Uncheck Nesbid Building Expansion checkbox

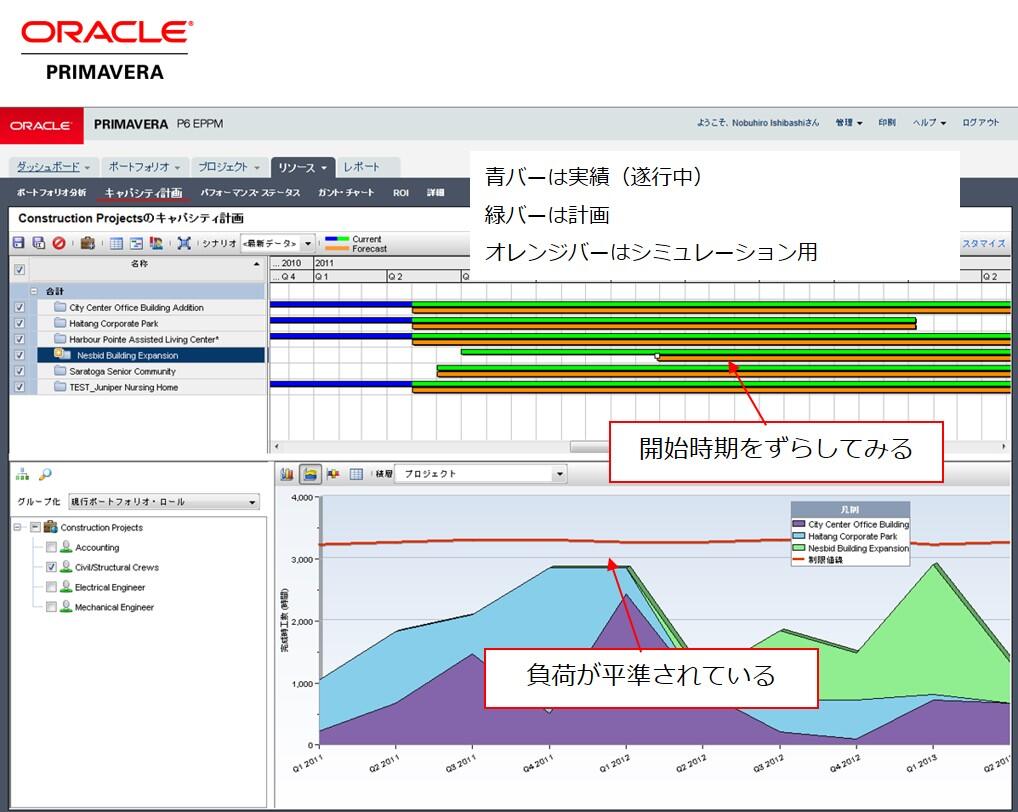click(19, 356)
